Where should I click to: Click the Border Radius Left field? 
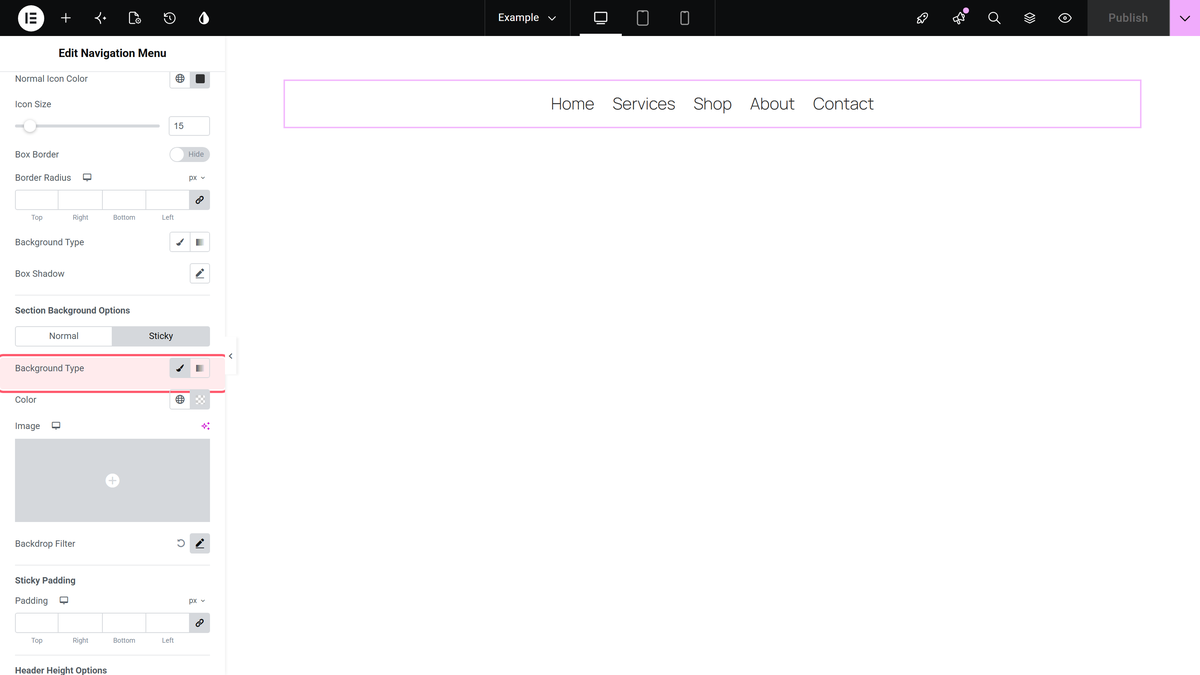(168, 200)
